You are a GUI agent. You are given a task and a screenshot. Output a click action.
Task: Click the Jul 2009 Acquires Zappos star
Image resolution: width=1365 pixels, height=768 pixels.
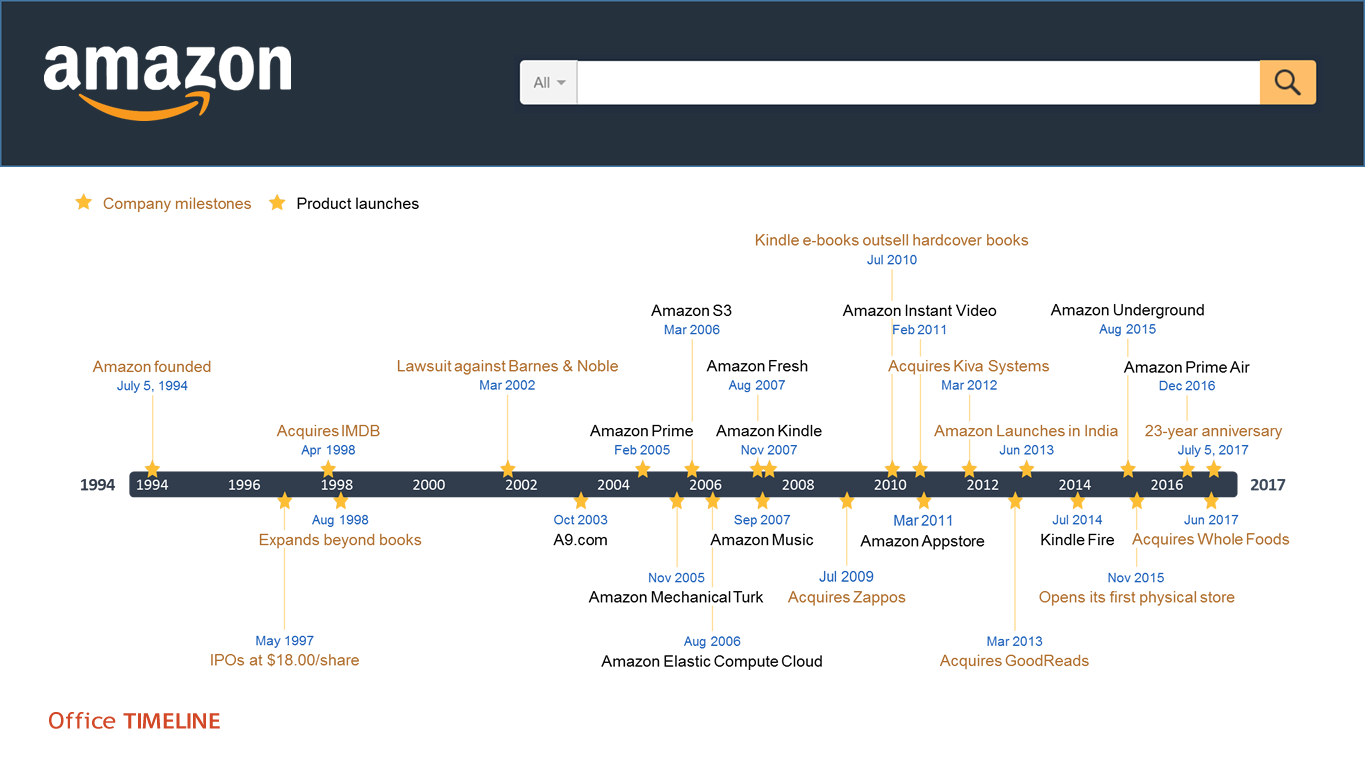tap(847, 501)
